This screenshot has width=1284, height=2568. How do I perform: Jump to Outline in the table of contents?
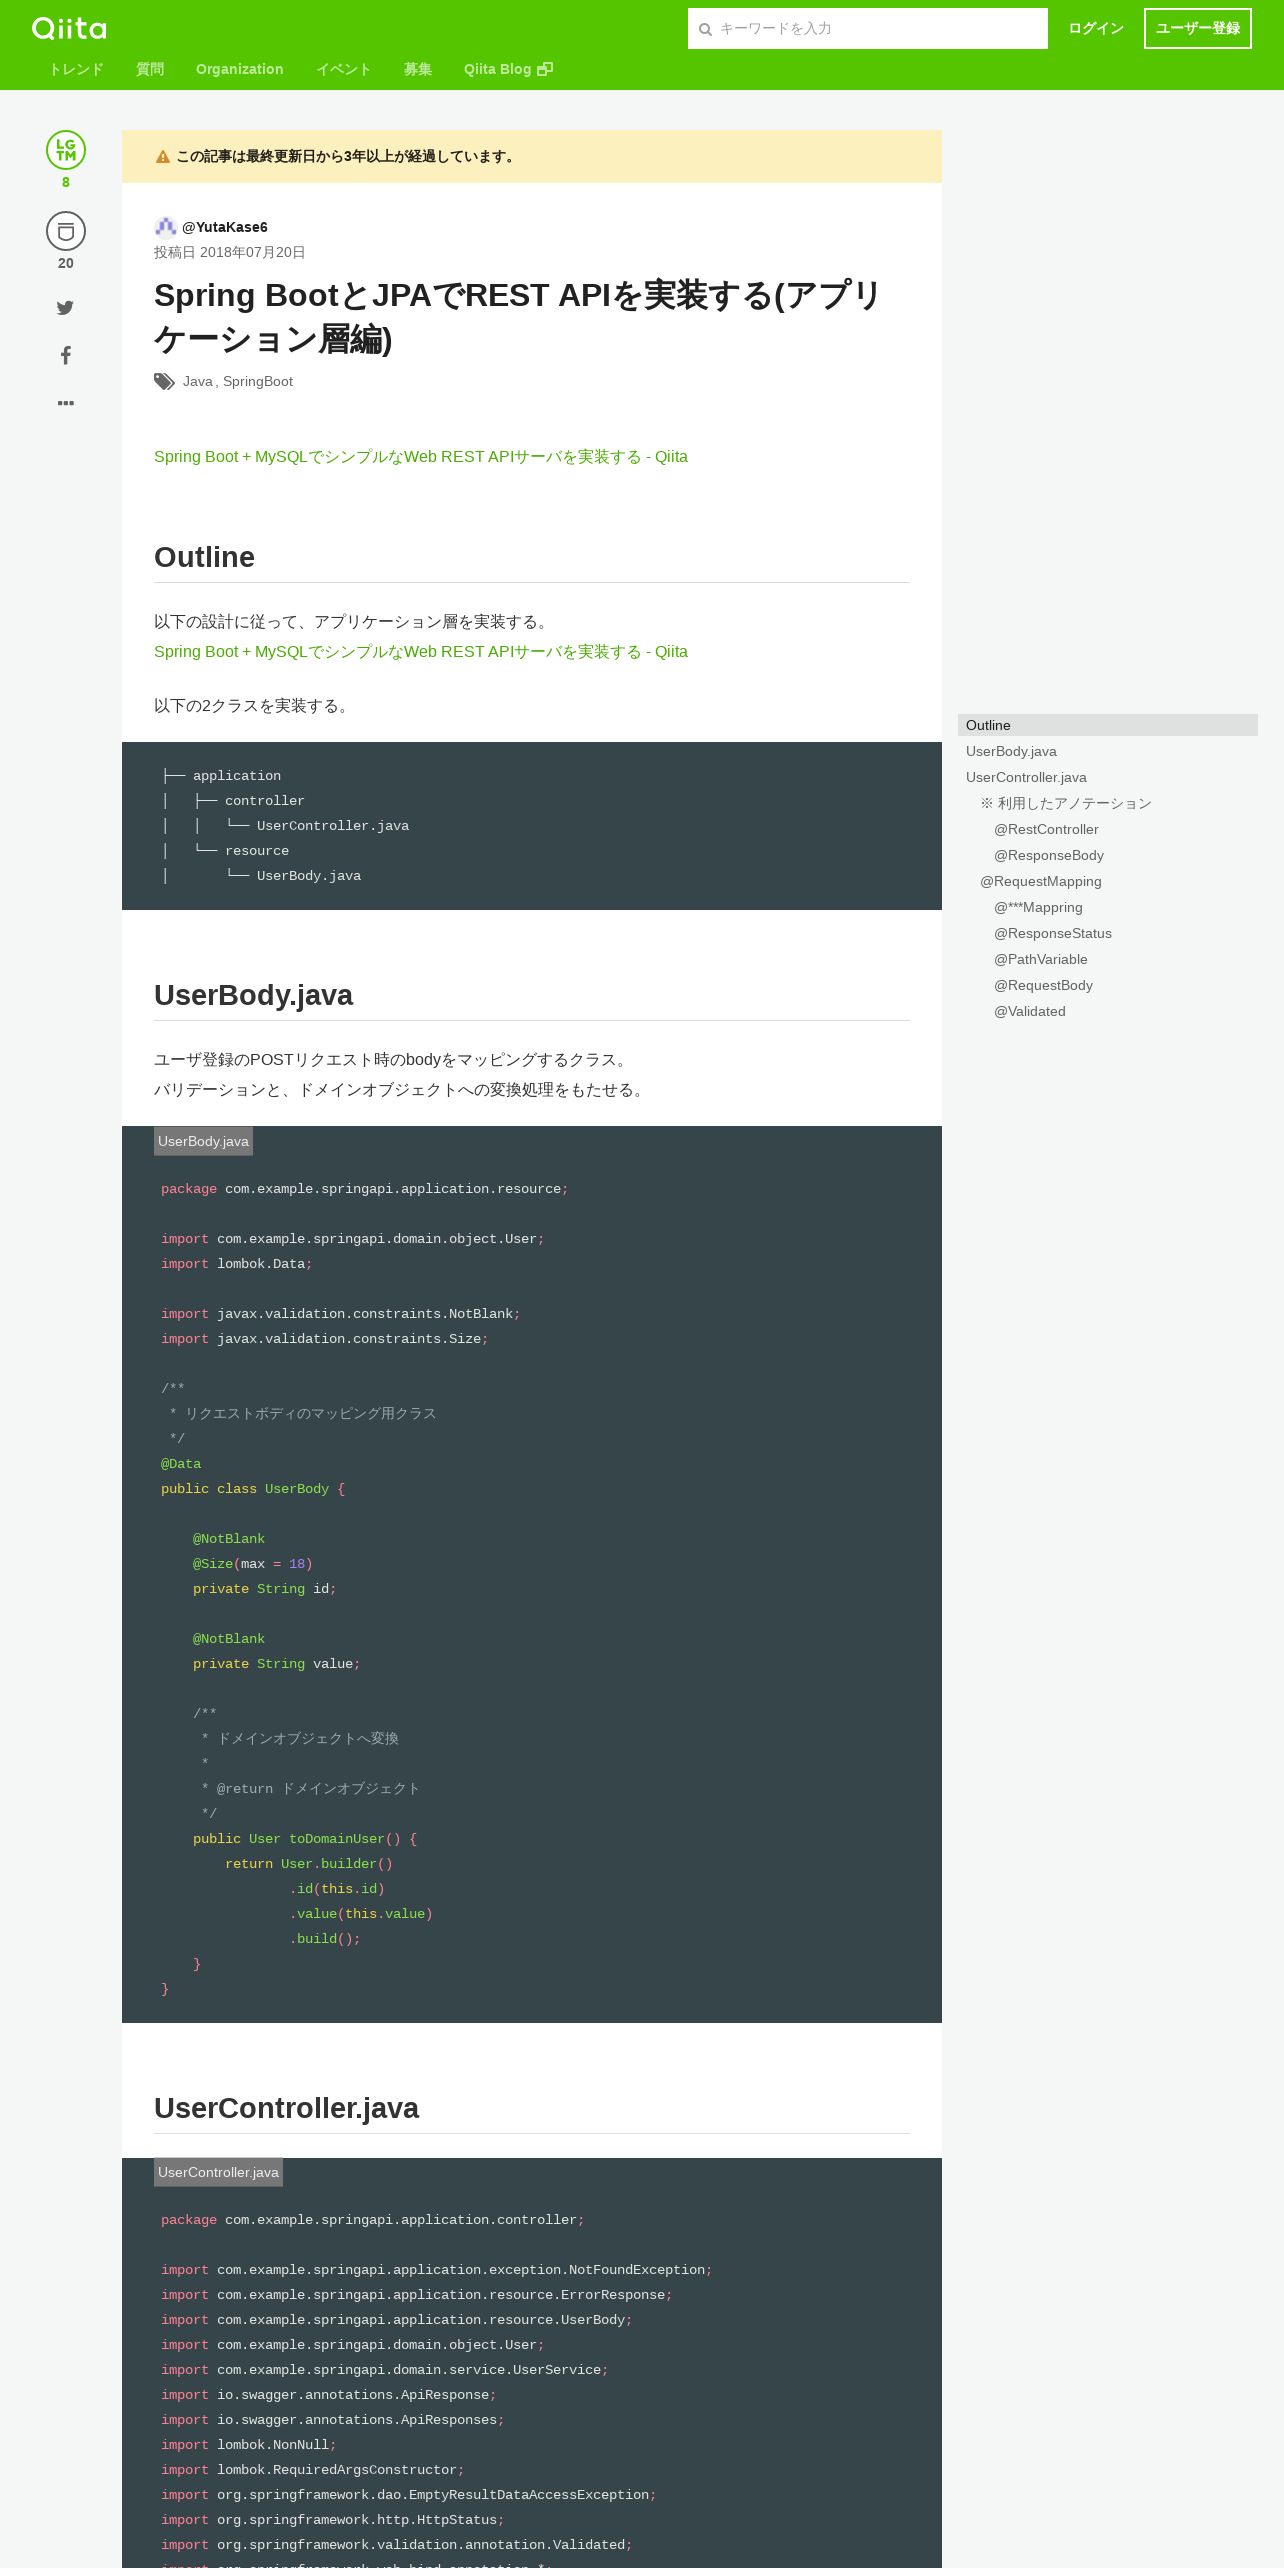(1108, 725)
